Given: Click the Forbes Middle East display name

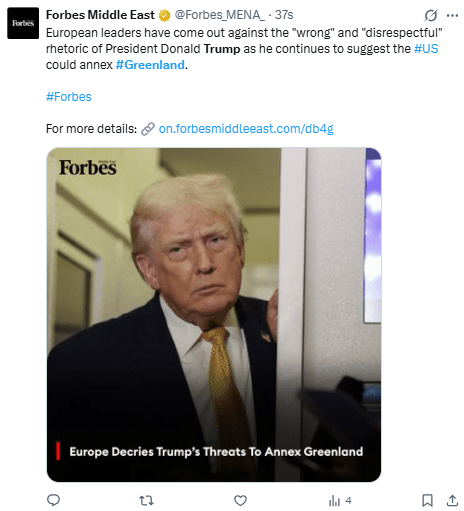Looking at the screenshot, I should click(100, 15).
